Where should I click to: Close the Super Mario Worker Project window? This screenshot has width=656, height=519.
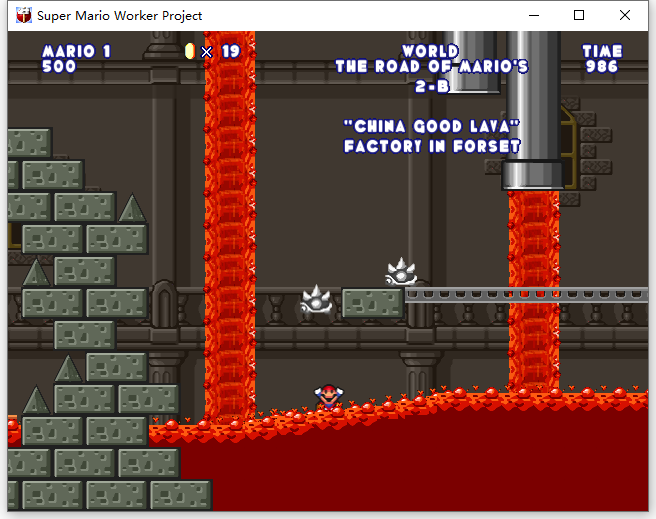[x=625, y=15]
